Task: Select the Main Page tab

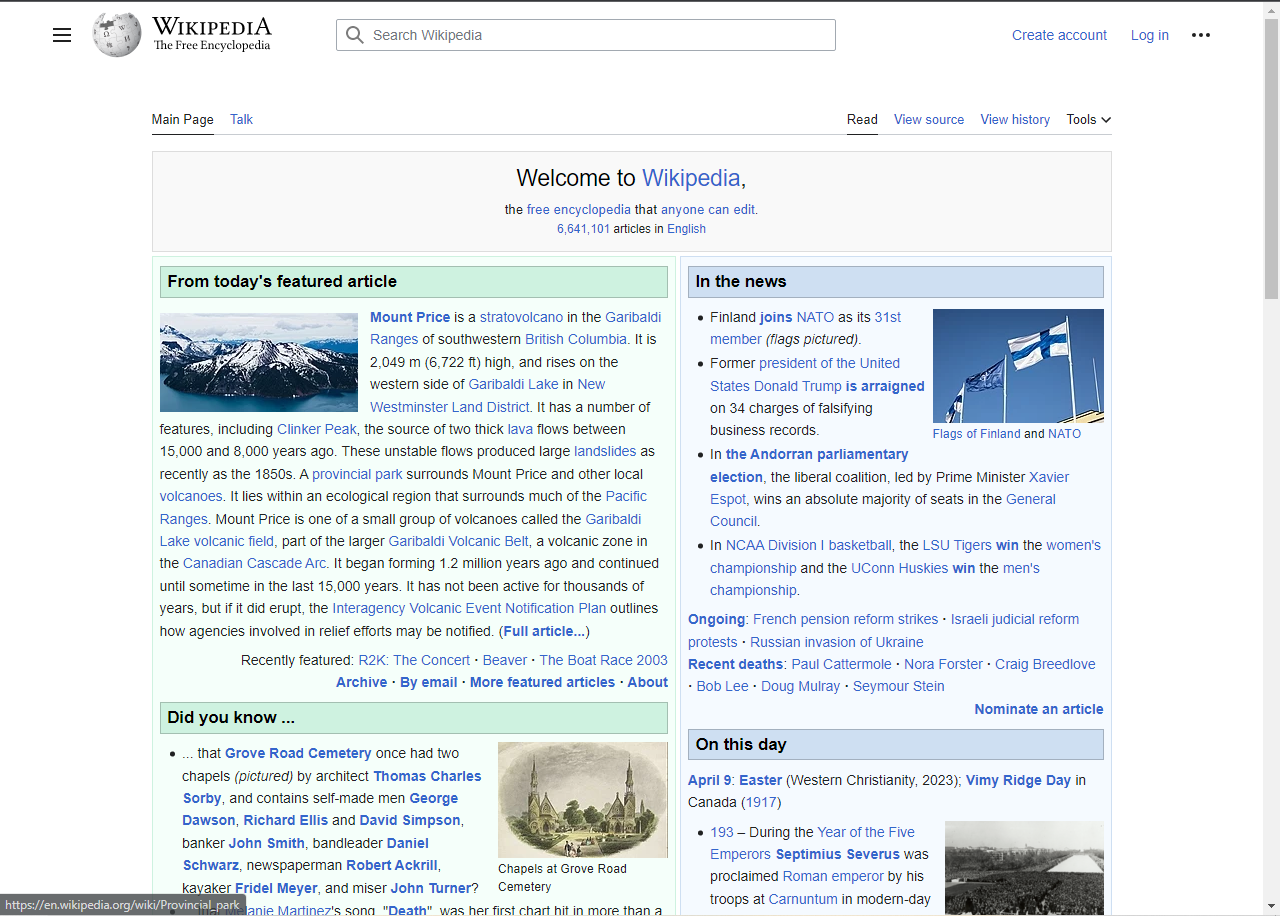Action: pyautogui.click(x=183, y=119)
